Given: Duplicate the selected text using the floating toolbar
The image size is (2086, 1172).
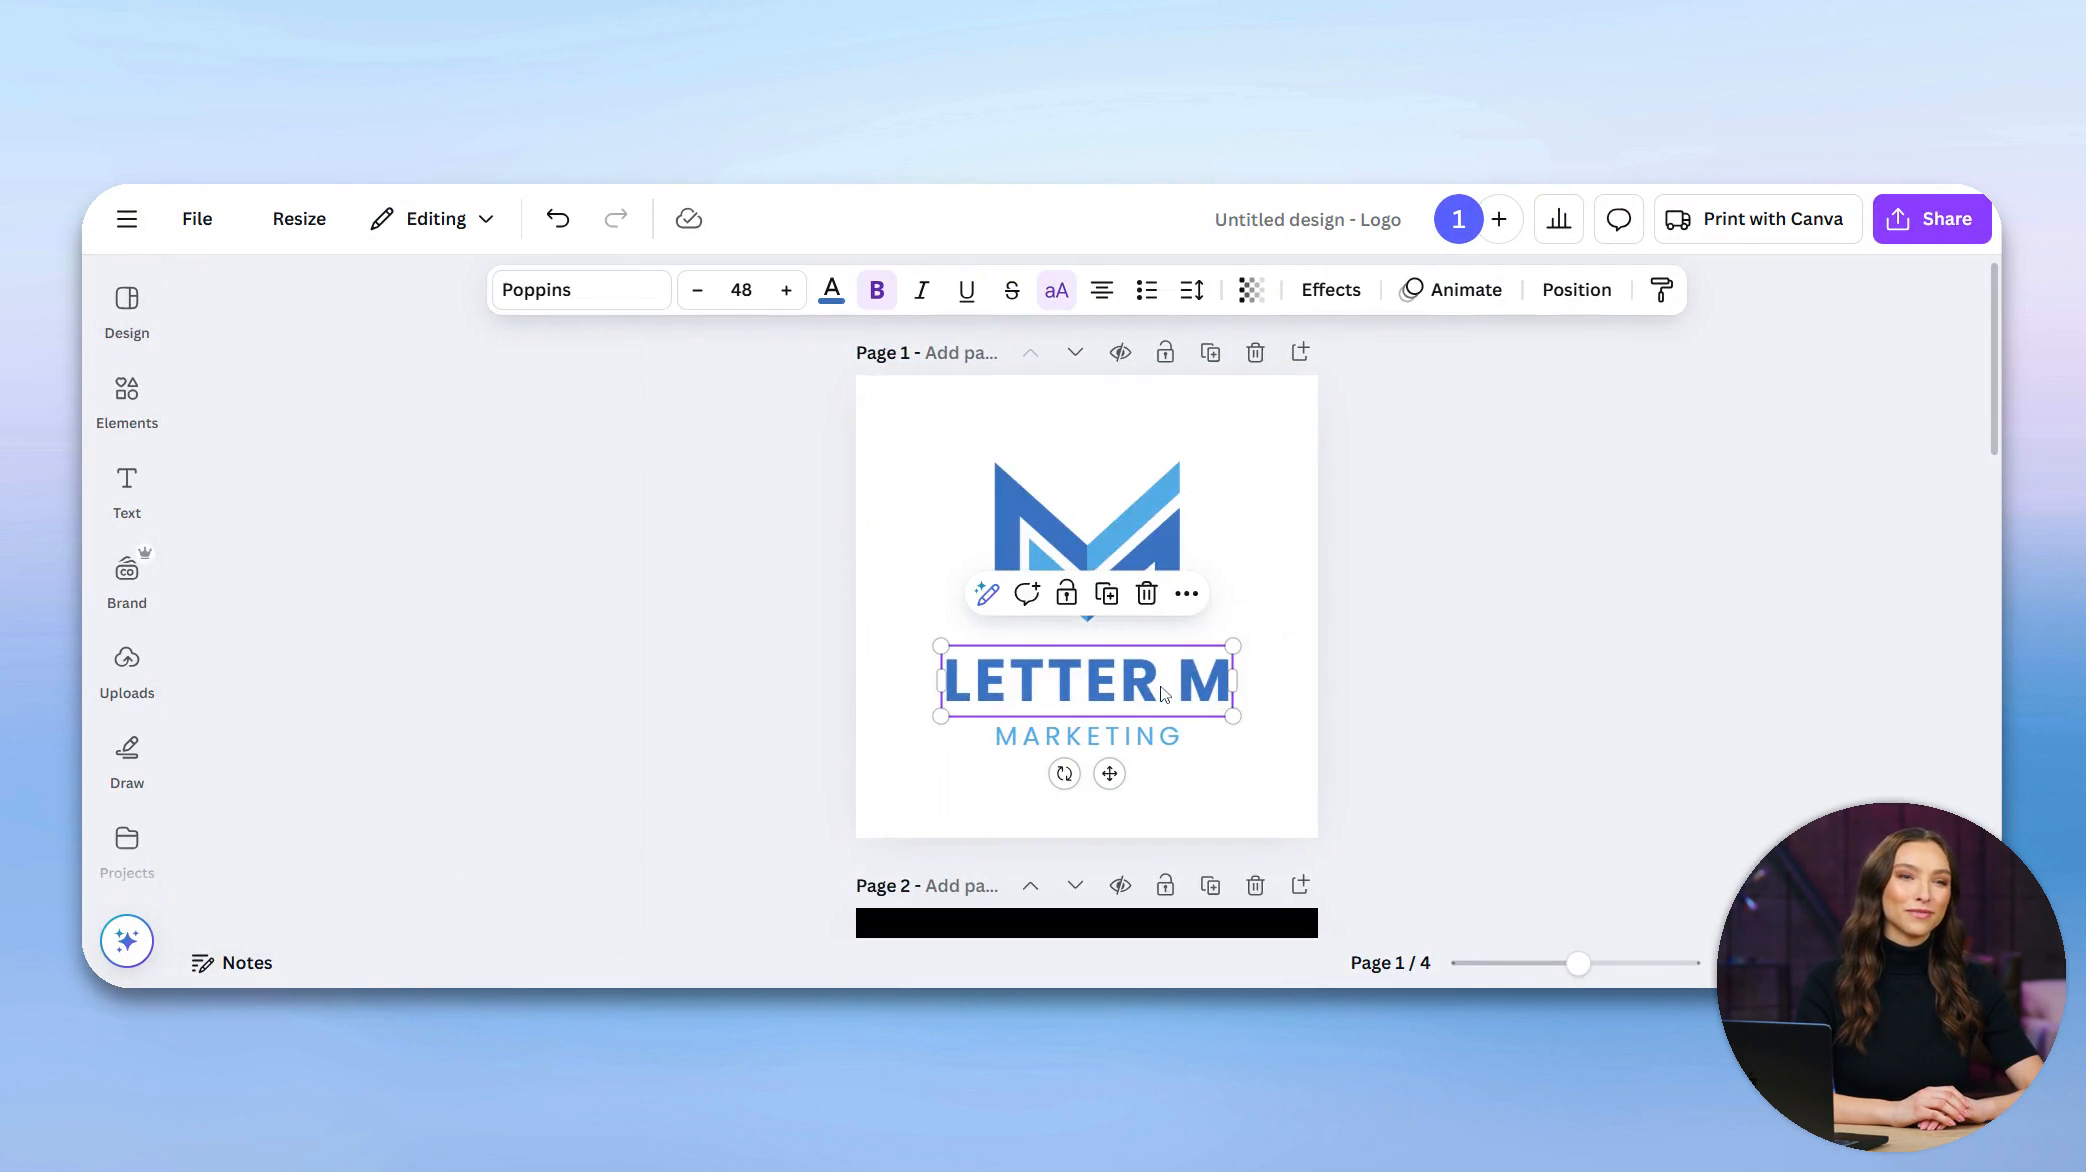Looking at the screenshot, I should coord(1106,593).
